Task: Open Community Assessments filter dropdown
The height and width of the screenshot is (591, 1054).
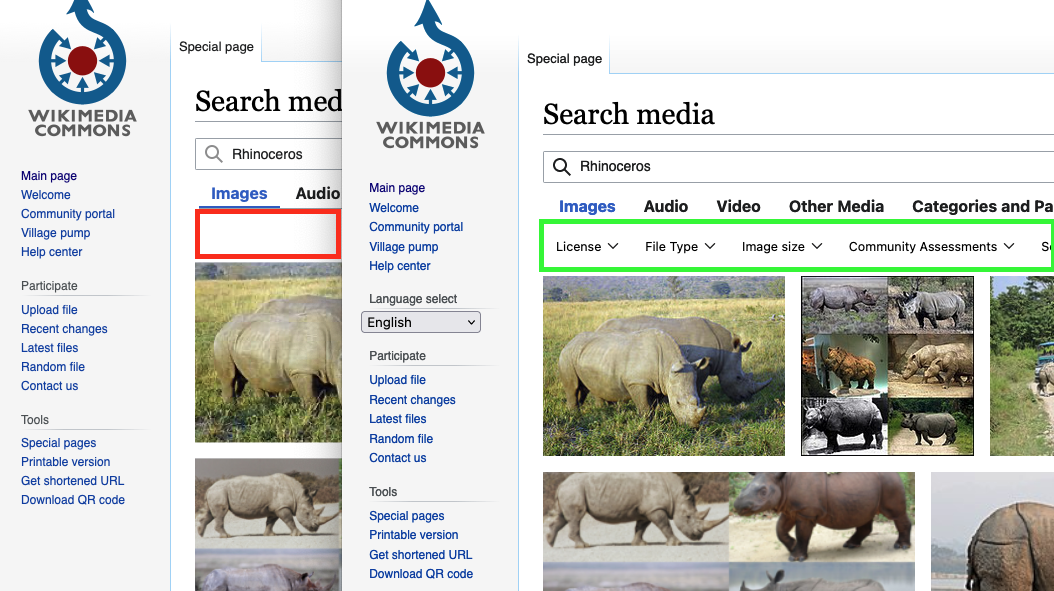Action: pos(931,247)
